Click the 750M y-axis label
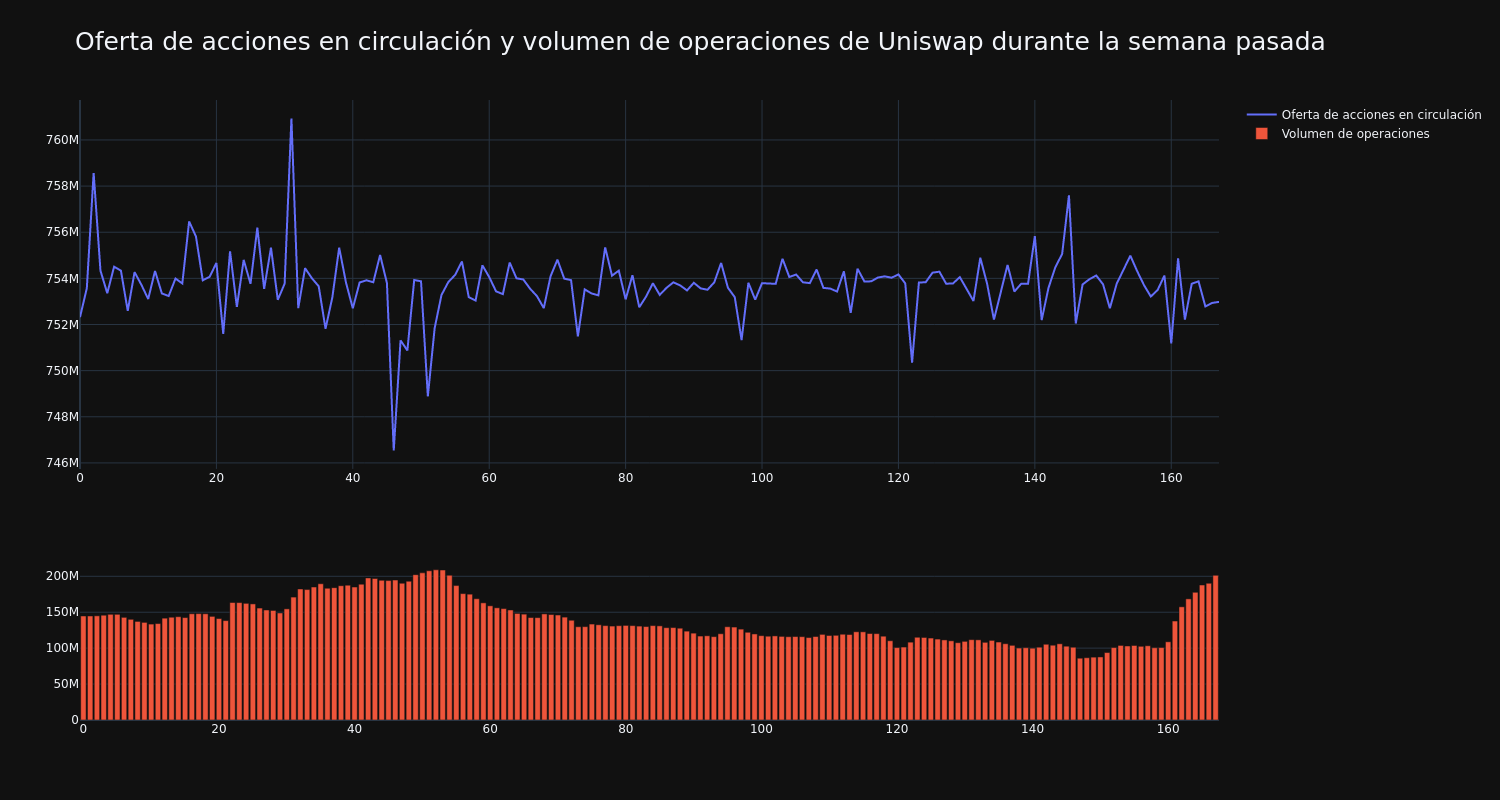 click(x=62, y=370)
